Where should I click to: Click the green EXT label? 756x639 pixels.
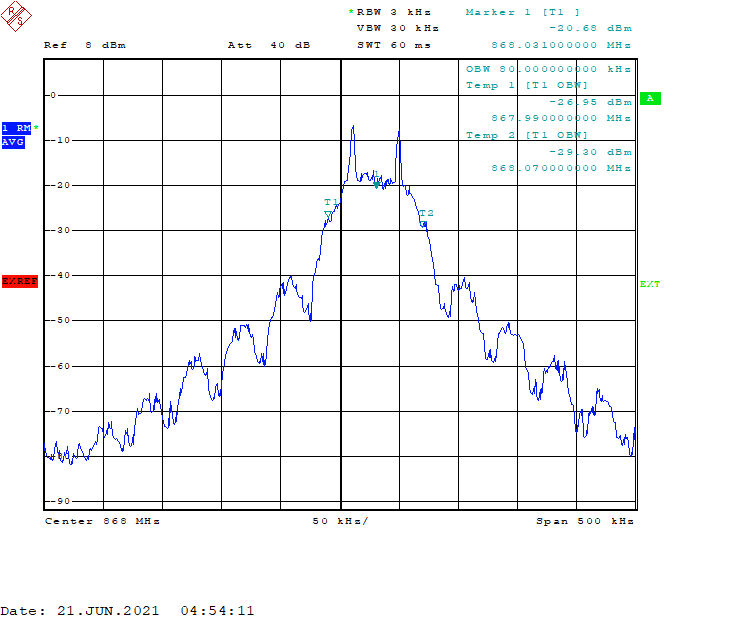(649, 284)
